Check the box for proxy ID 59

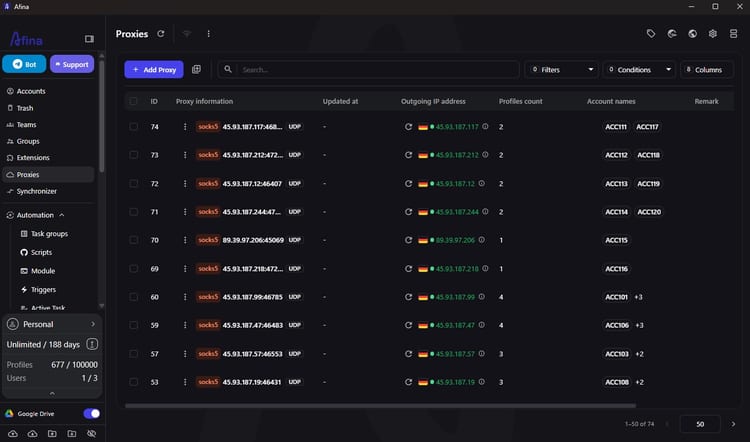click(x=133, y=325)
